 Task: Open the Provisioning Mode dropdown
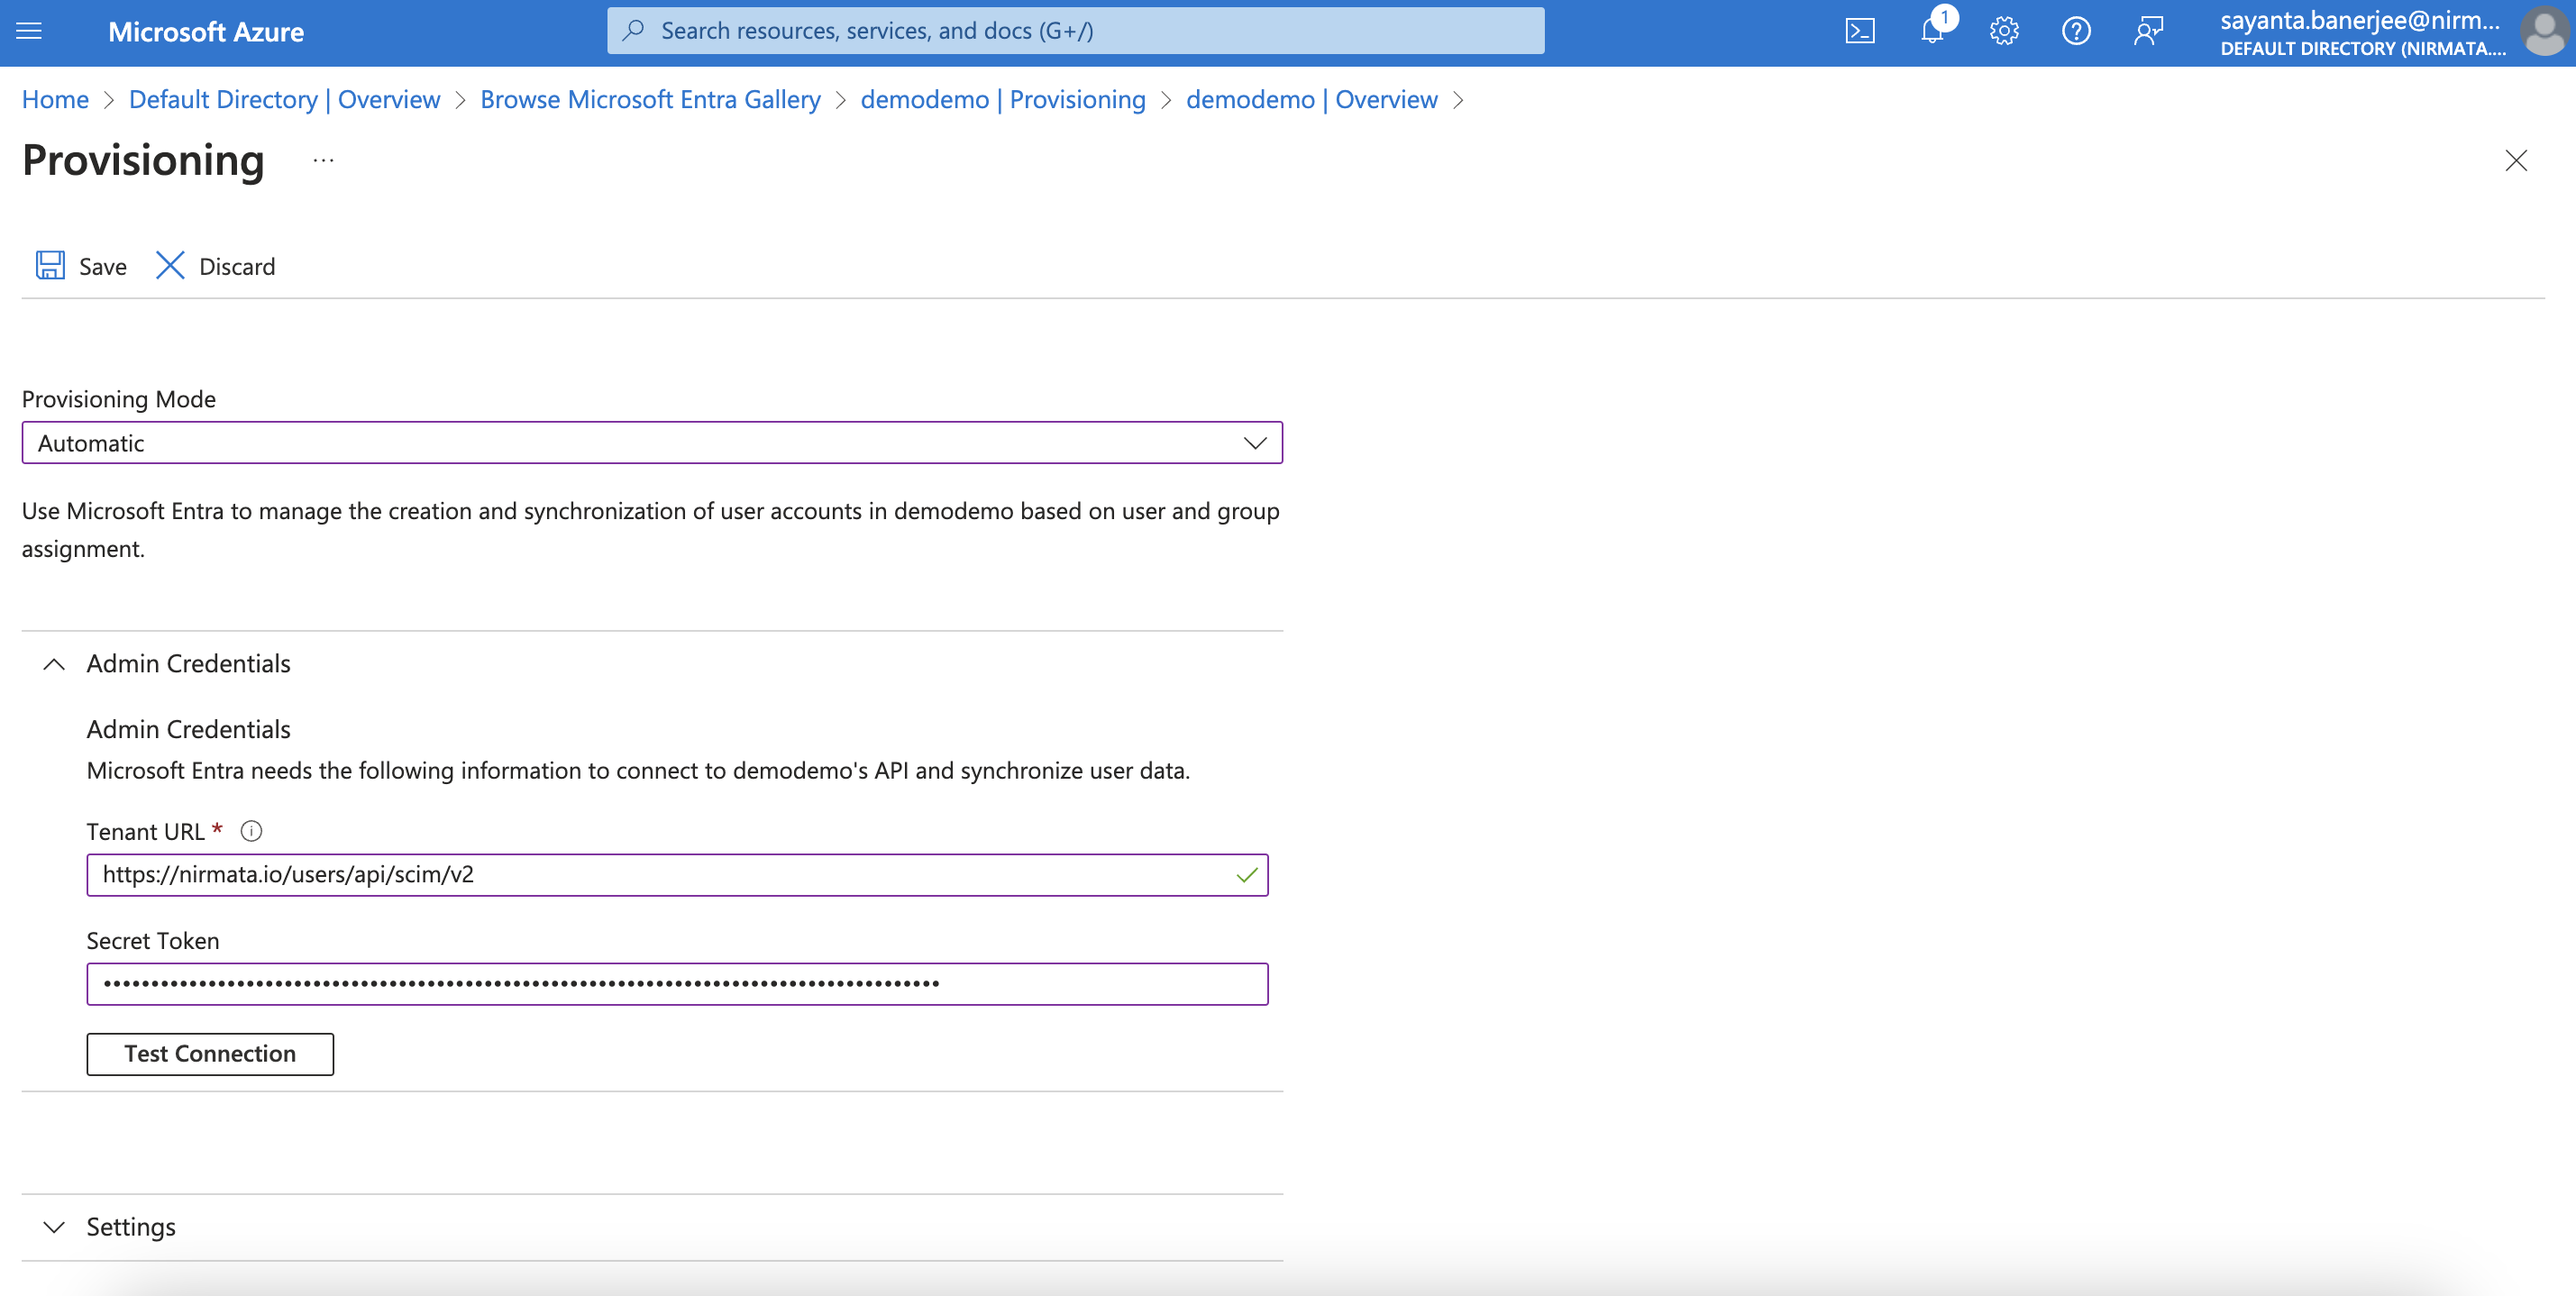coord(652,443)
